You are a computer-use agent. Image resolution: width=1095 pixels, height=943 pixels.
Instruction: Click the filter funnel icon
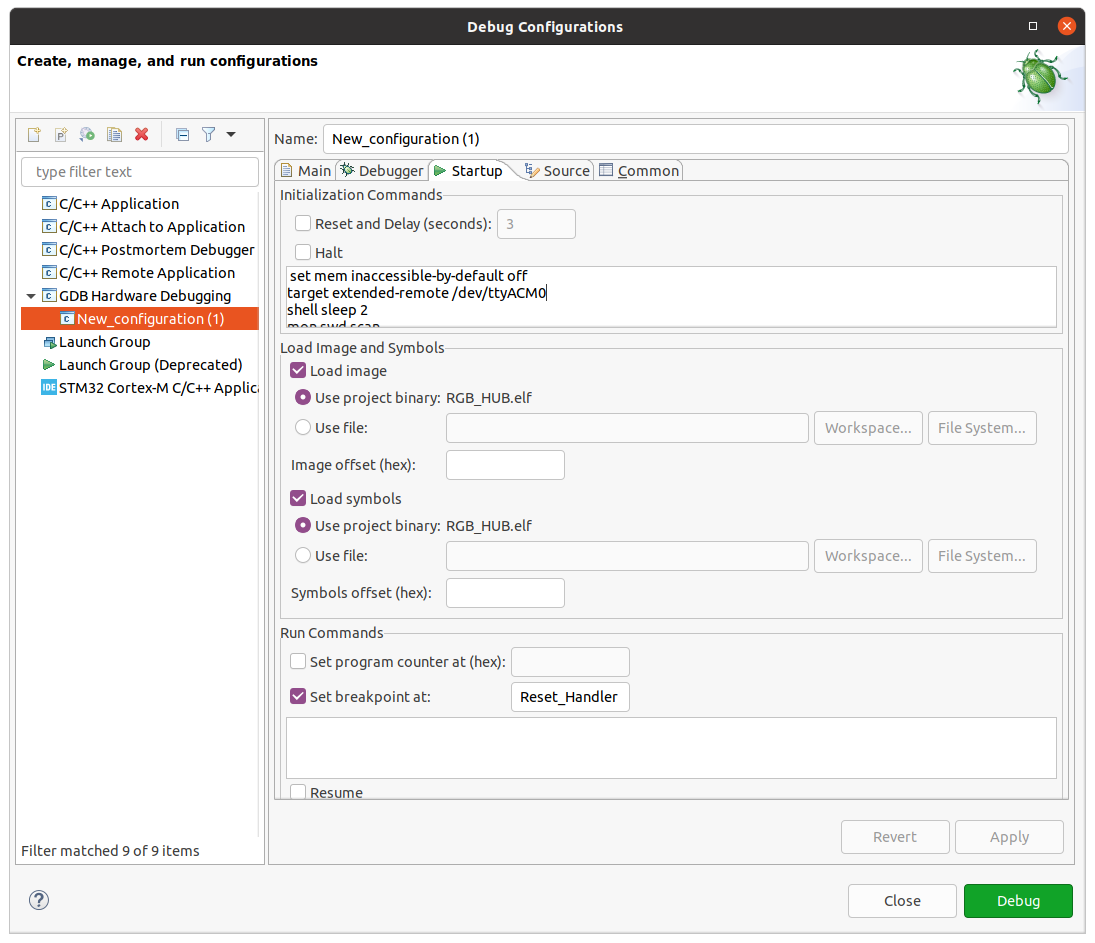point(208,134)
